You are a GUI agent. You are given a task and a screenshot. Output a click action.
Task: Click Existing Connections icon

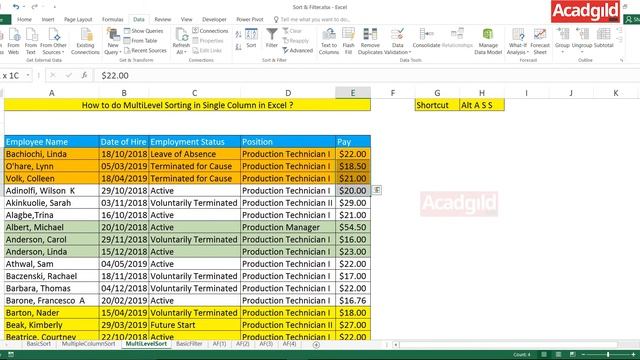[85, 41]
